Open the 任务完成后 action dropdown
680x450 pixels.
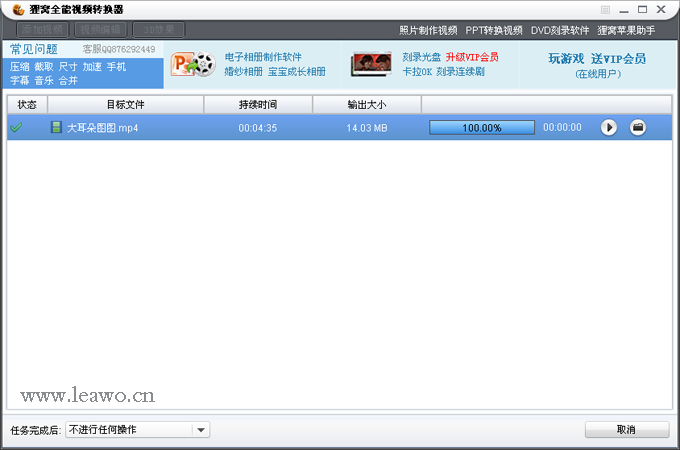[137, 430]
